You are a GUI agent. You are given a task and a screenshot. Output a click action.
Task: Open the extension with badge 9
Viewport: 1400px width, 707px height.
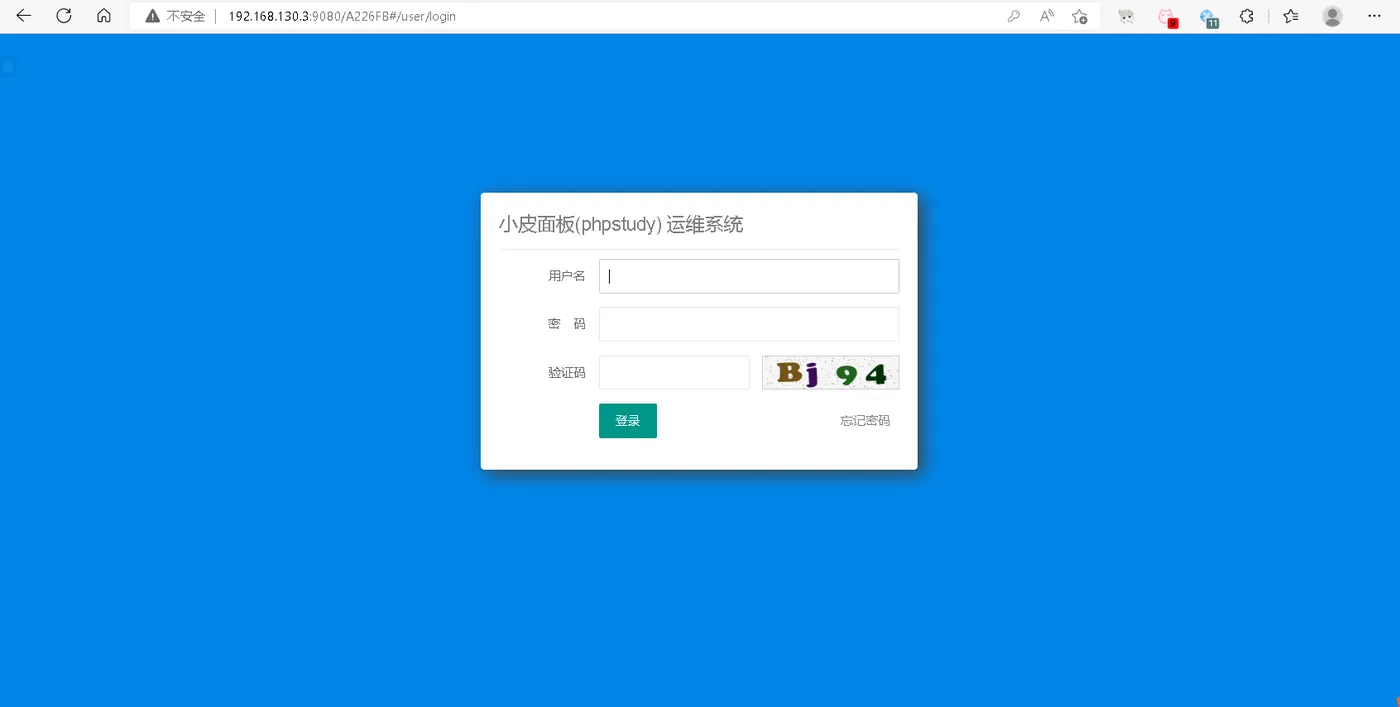pyautogui.click(x=1167, y=16)
